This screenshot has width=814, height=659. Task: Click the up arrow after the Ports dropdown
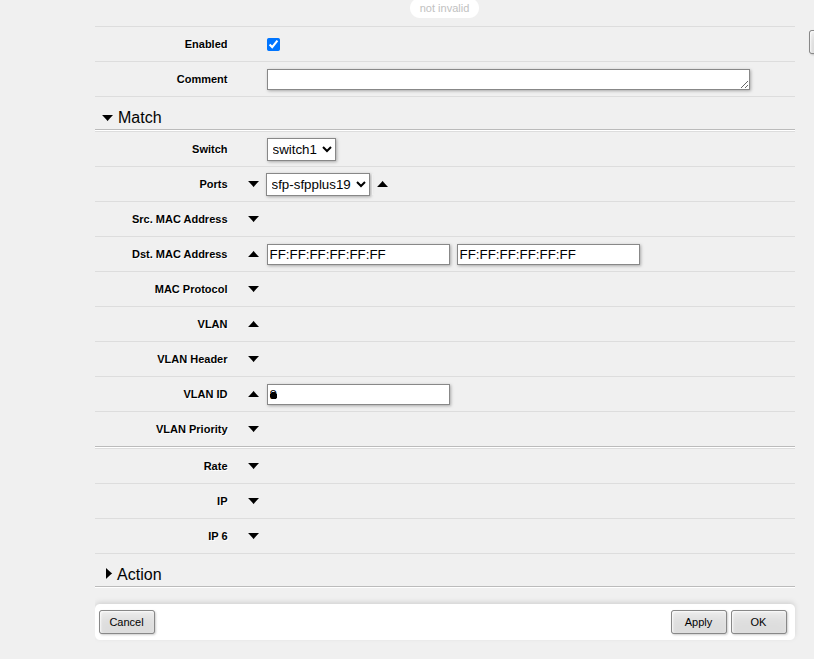pos(382,184)
